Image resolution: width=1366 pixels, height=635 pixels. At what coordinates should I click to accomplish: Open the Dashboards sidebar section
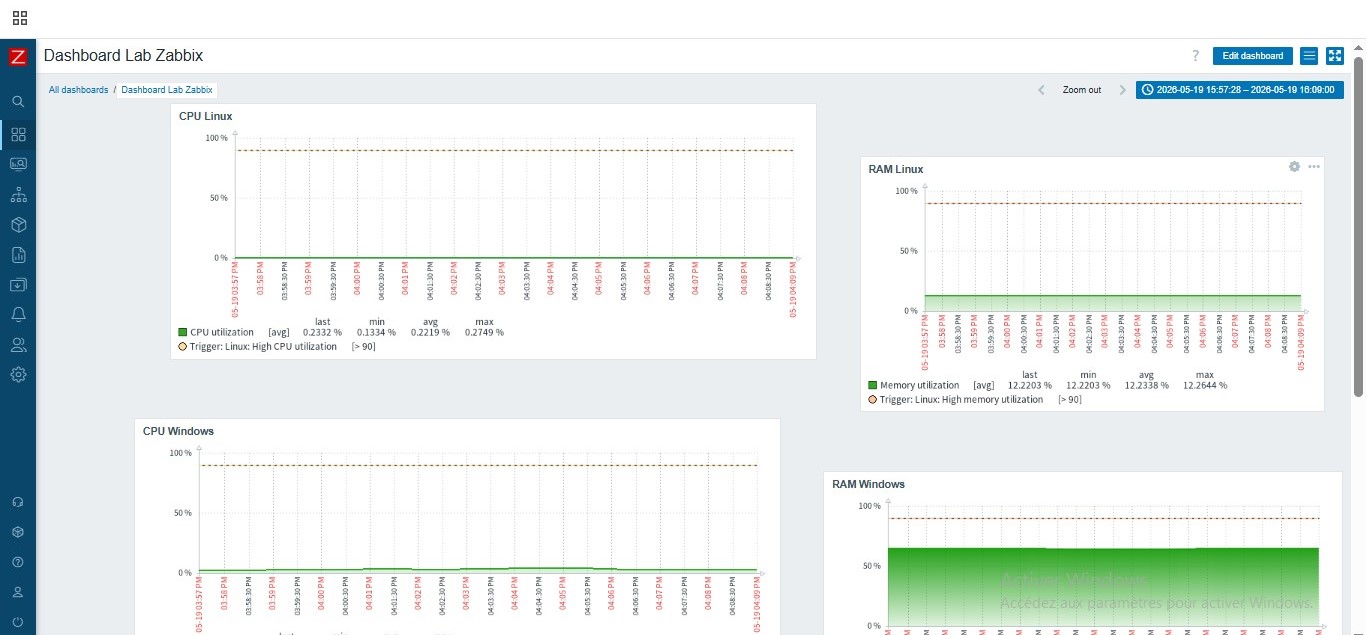tap(18, 134)
